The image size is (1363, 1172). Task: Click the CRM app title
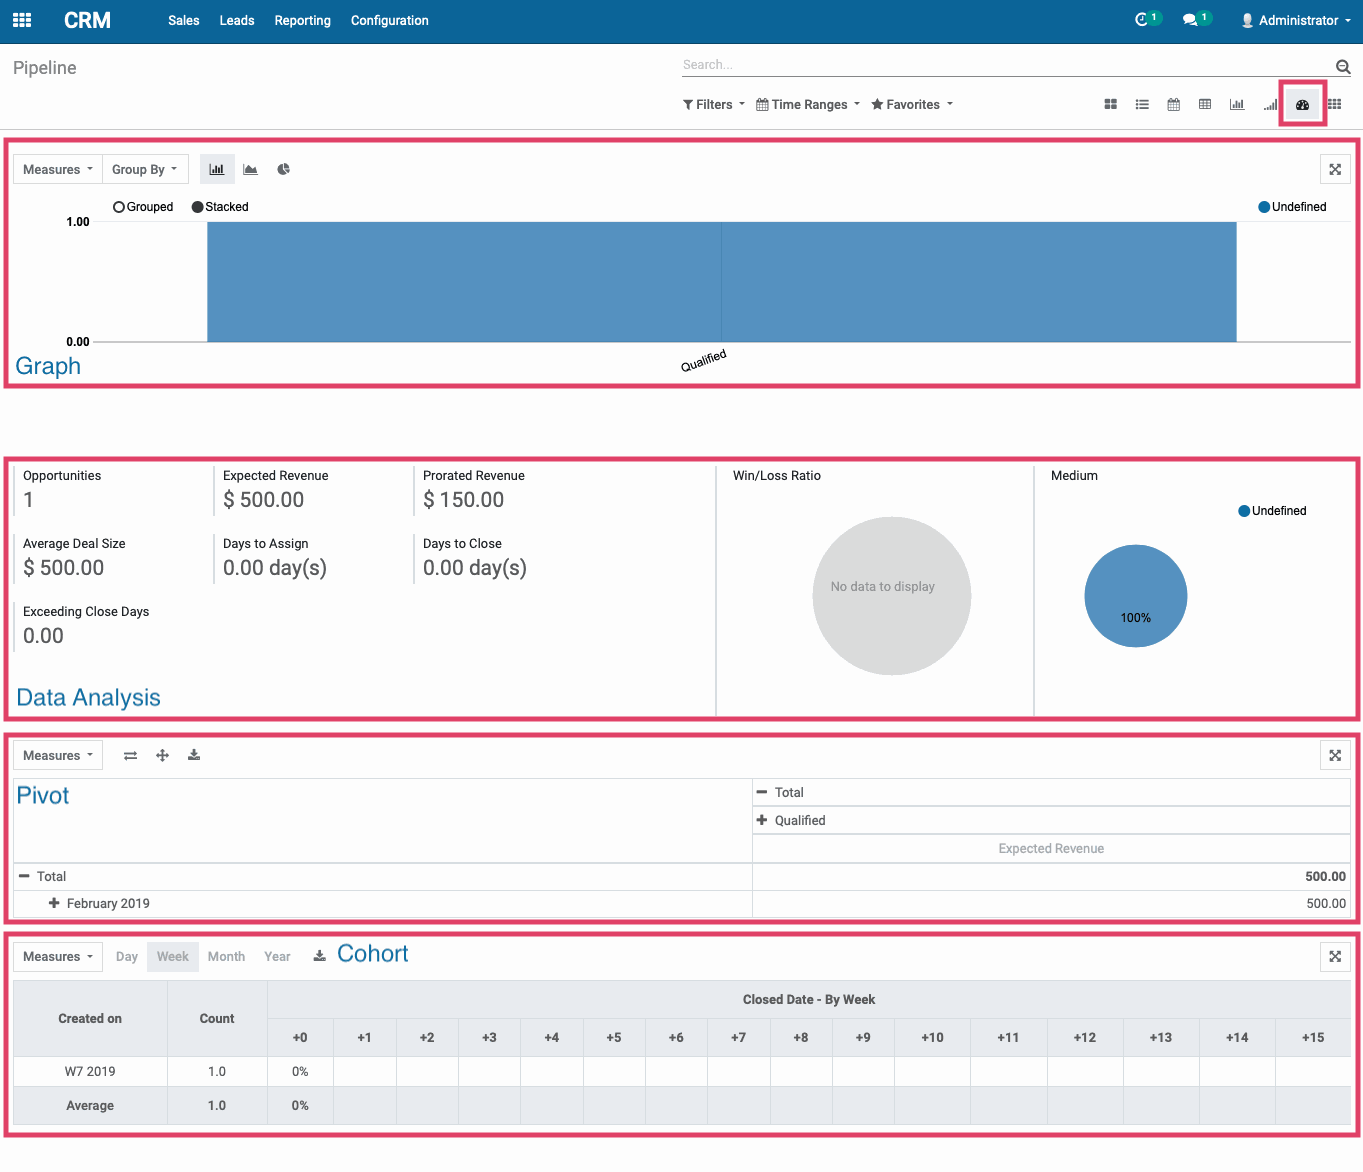click(x=87, y=20)
